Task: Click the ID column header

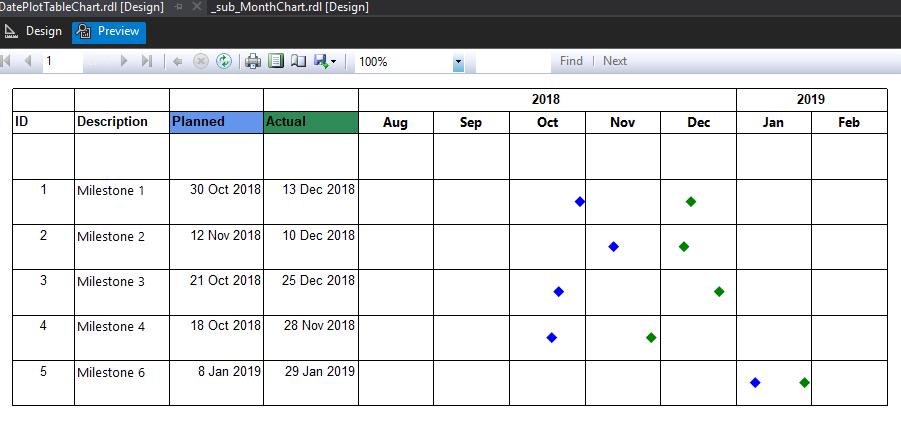Action: (x=43, y=122)
